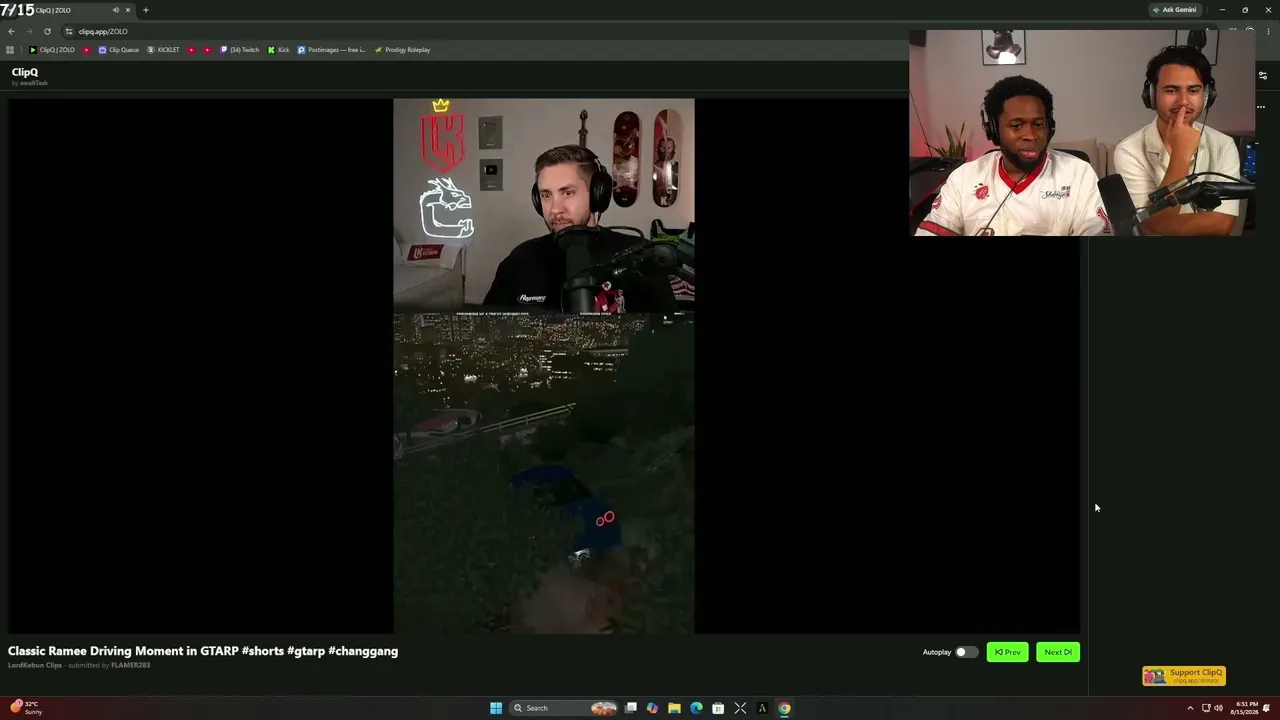Open the Kick bookmark
1280x720 pixels.
pos(278,50)
